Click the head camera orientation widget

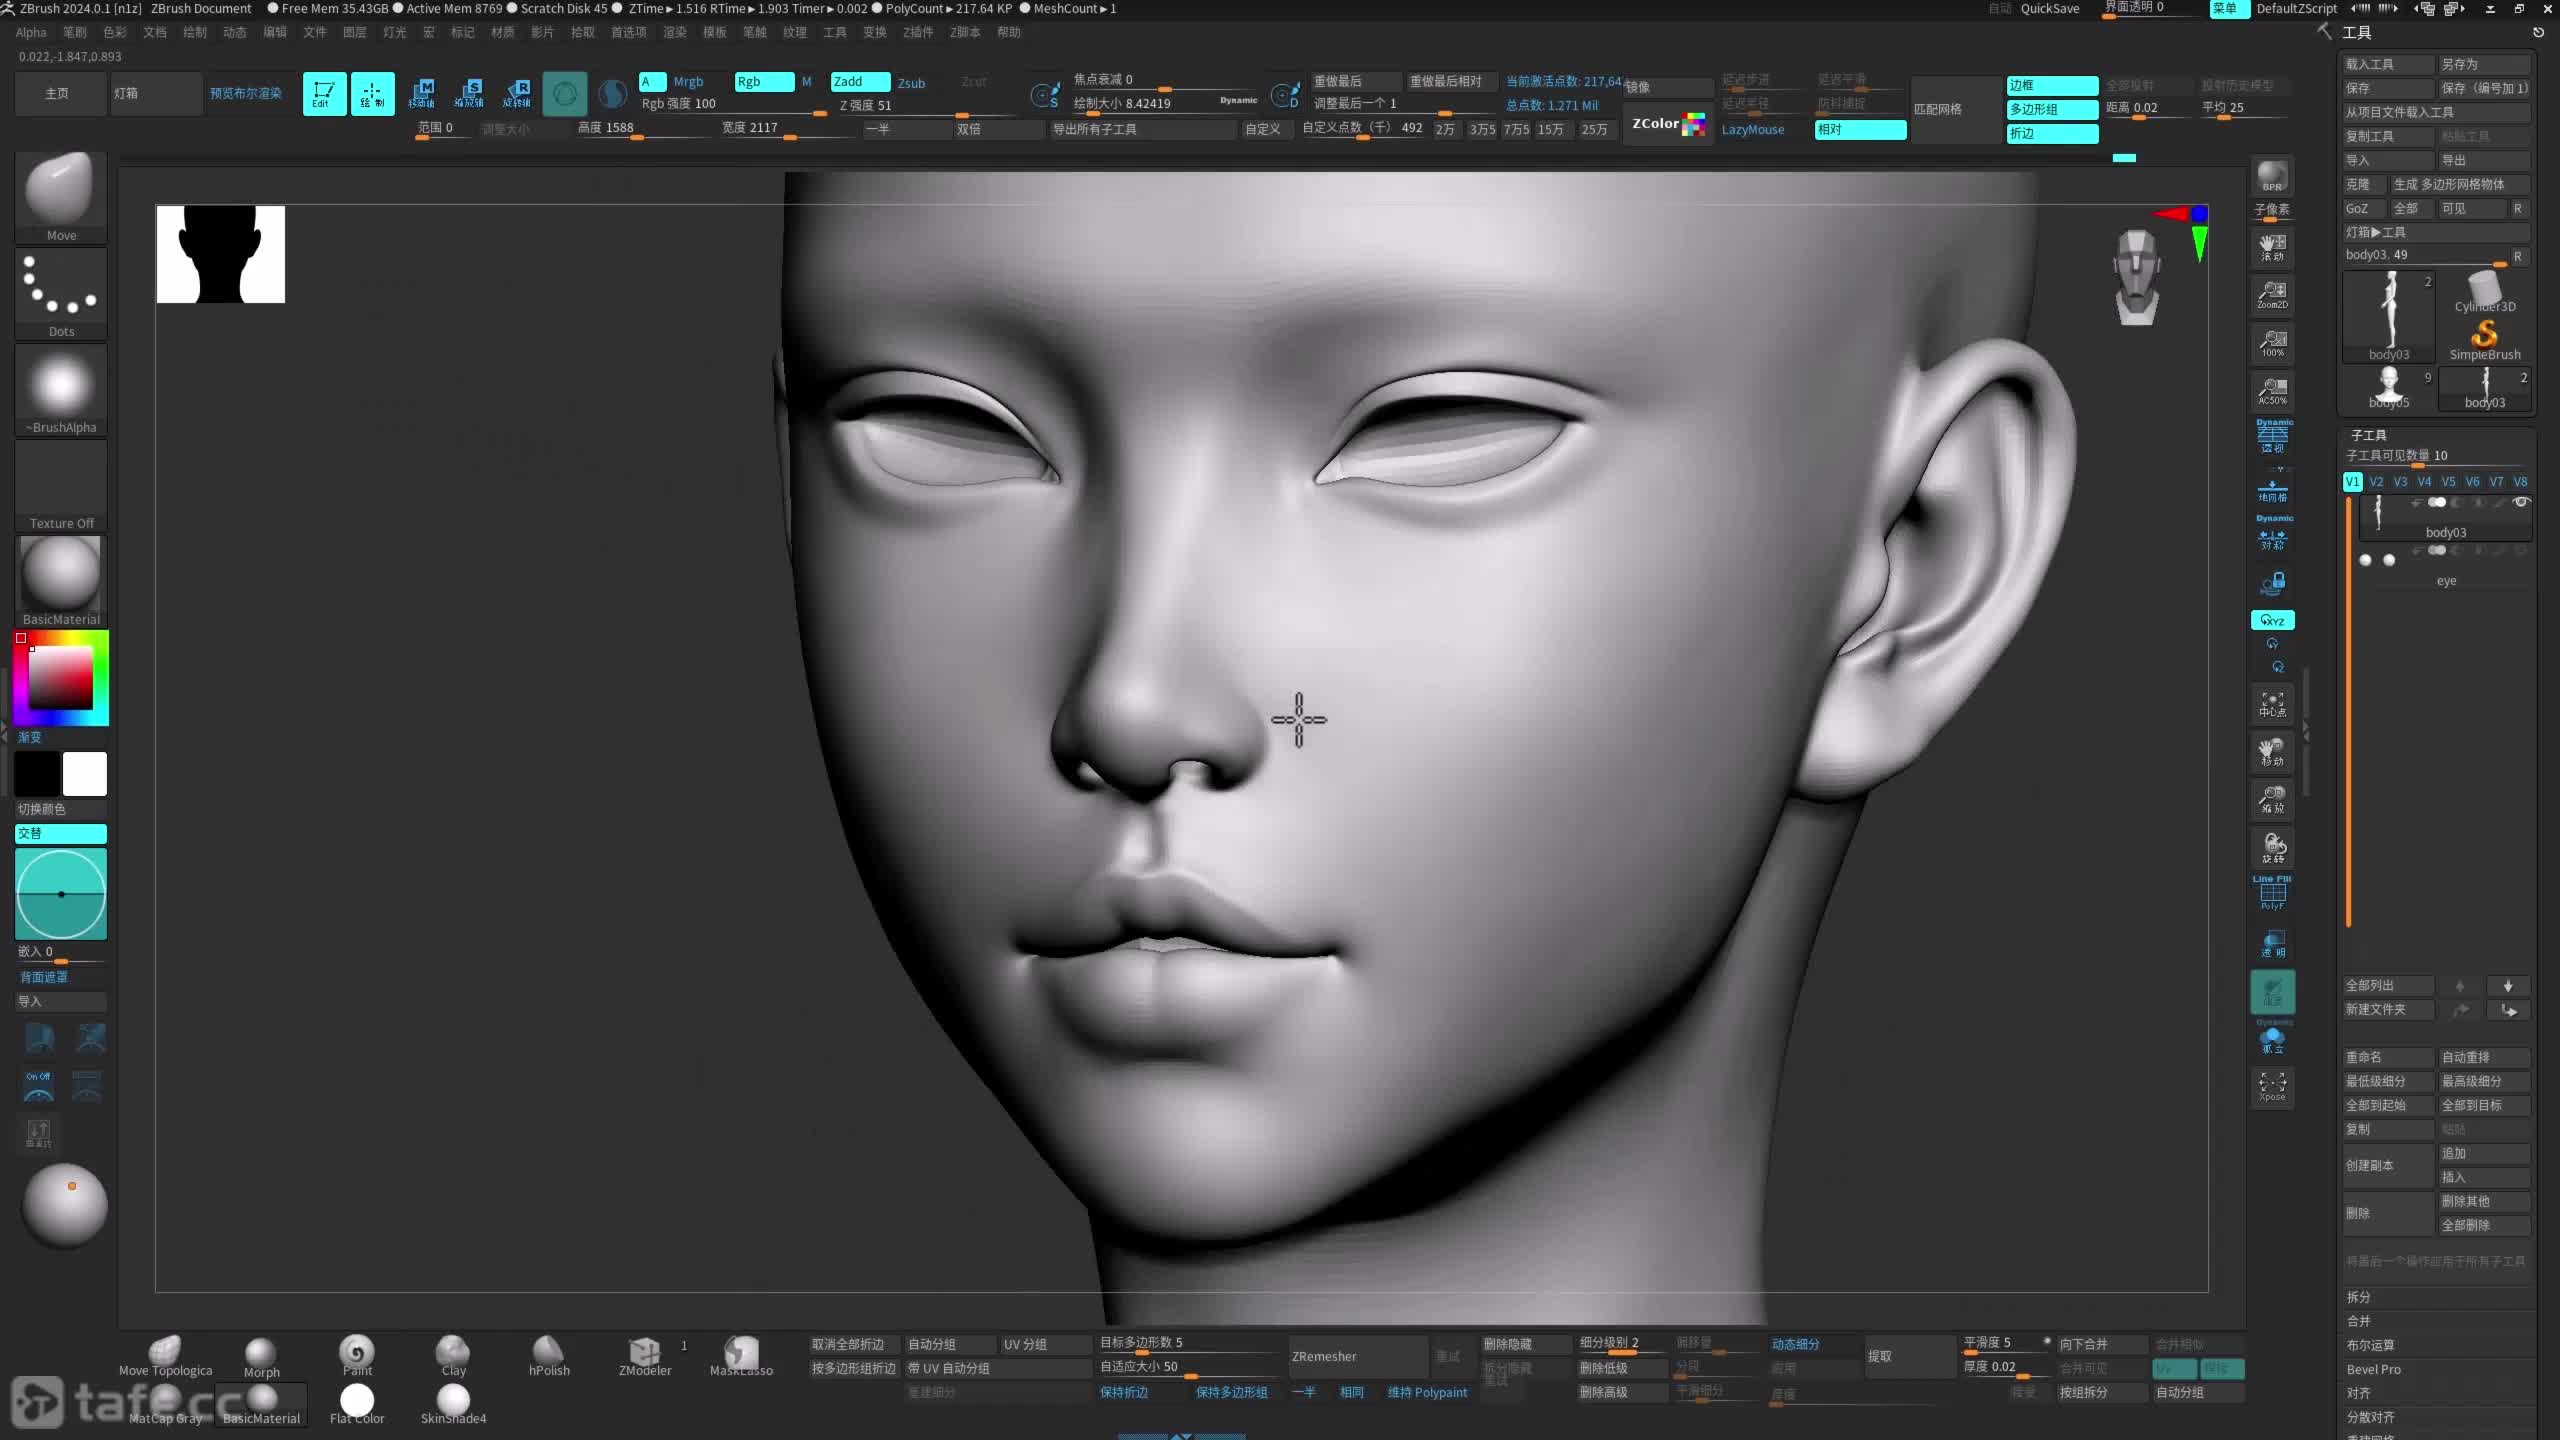[2137, 277]
